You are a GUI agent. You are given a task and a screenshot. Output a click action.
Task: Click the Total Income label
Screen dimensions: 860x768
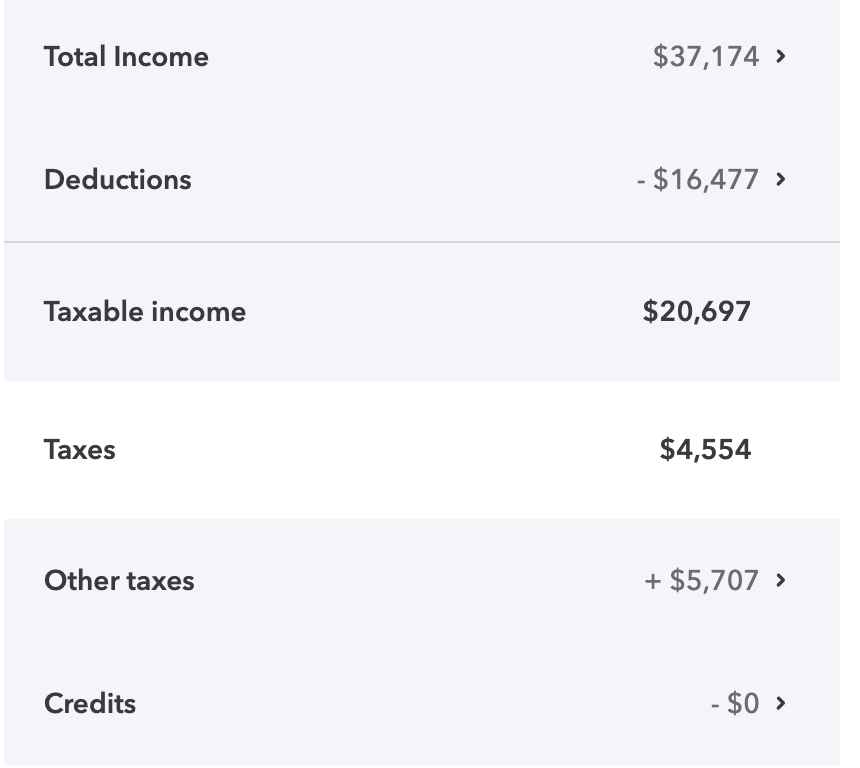[126, 57]
